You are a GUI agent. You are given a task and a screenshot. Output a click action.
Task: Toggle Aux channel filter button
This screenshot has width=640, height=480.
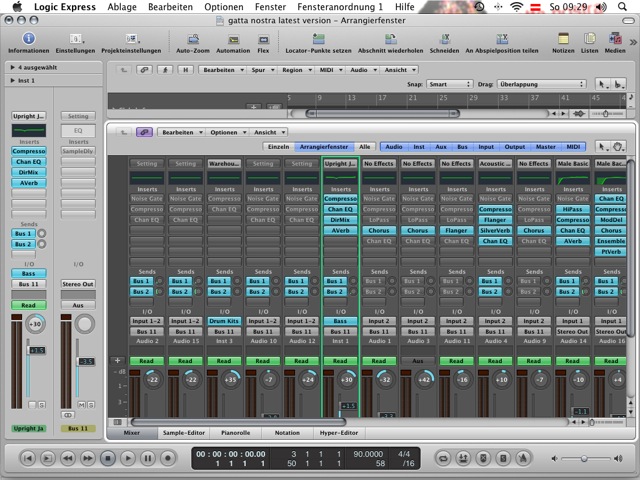pyautogui.click(x=441, y=147)
